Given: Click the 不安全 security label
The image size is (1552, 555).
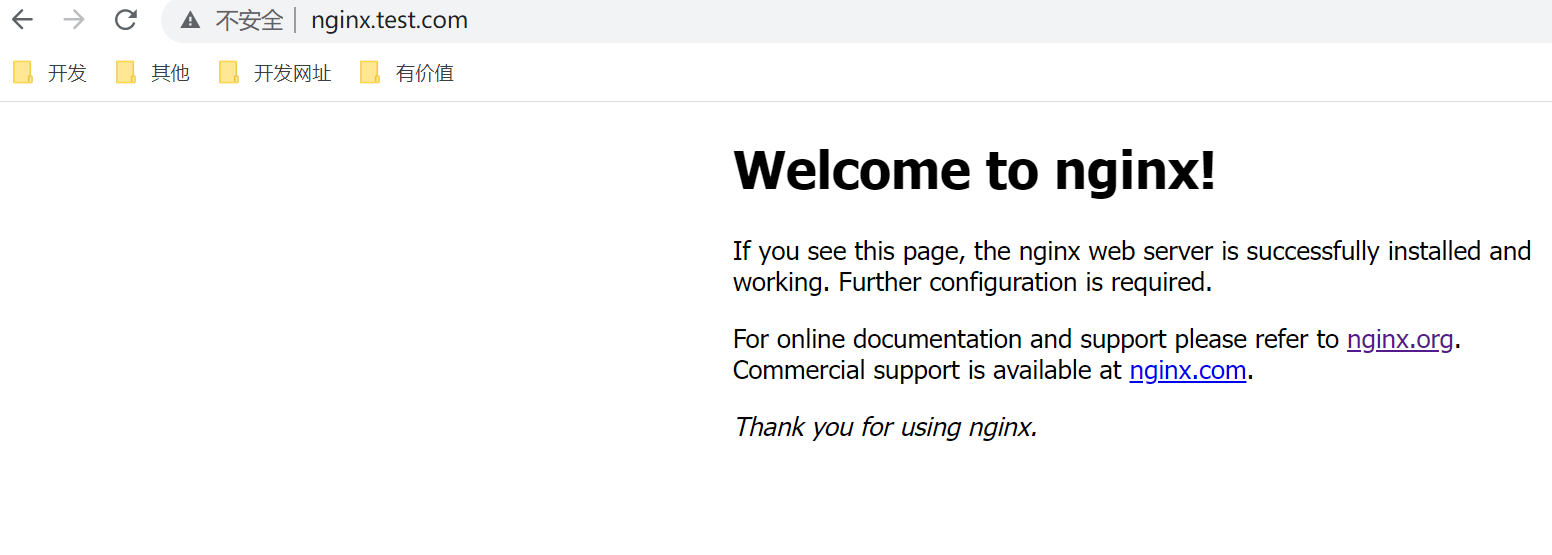Looking at the screenshot, I should coord(249,20).
